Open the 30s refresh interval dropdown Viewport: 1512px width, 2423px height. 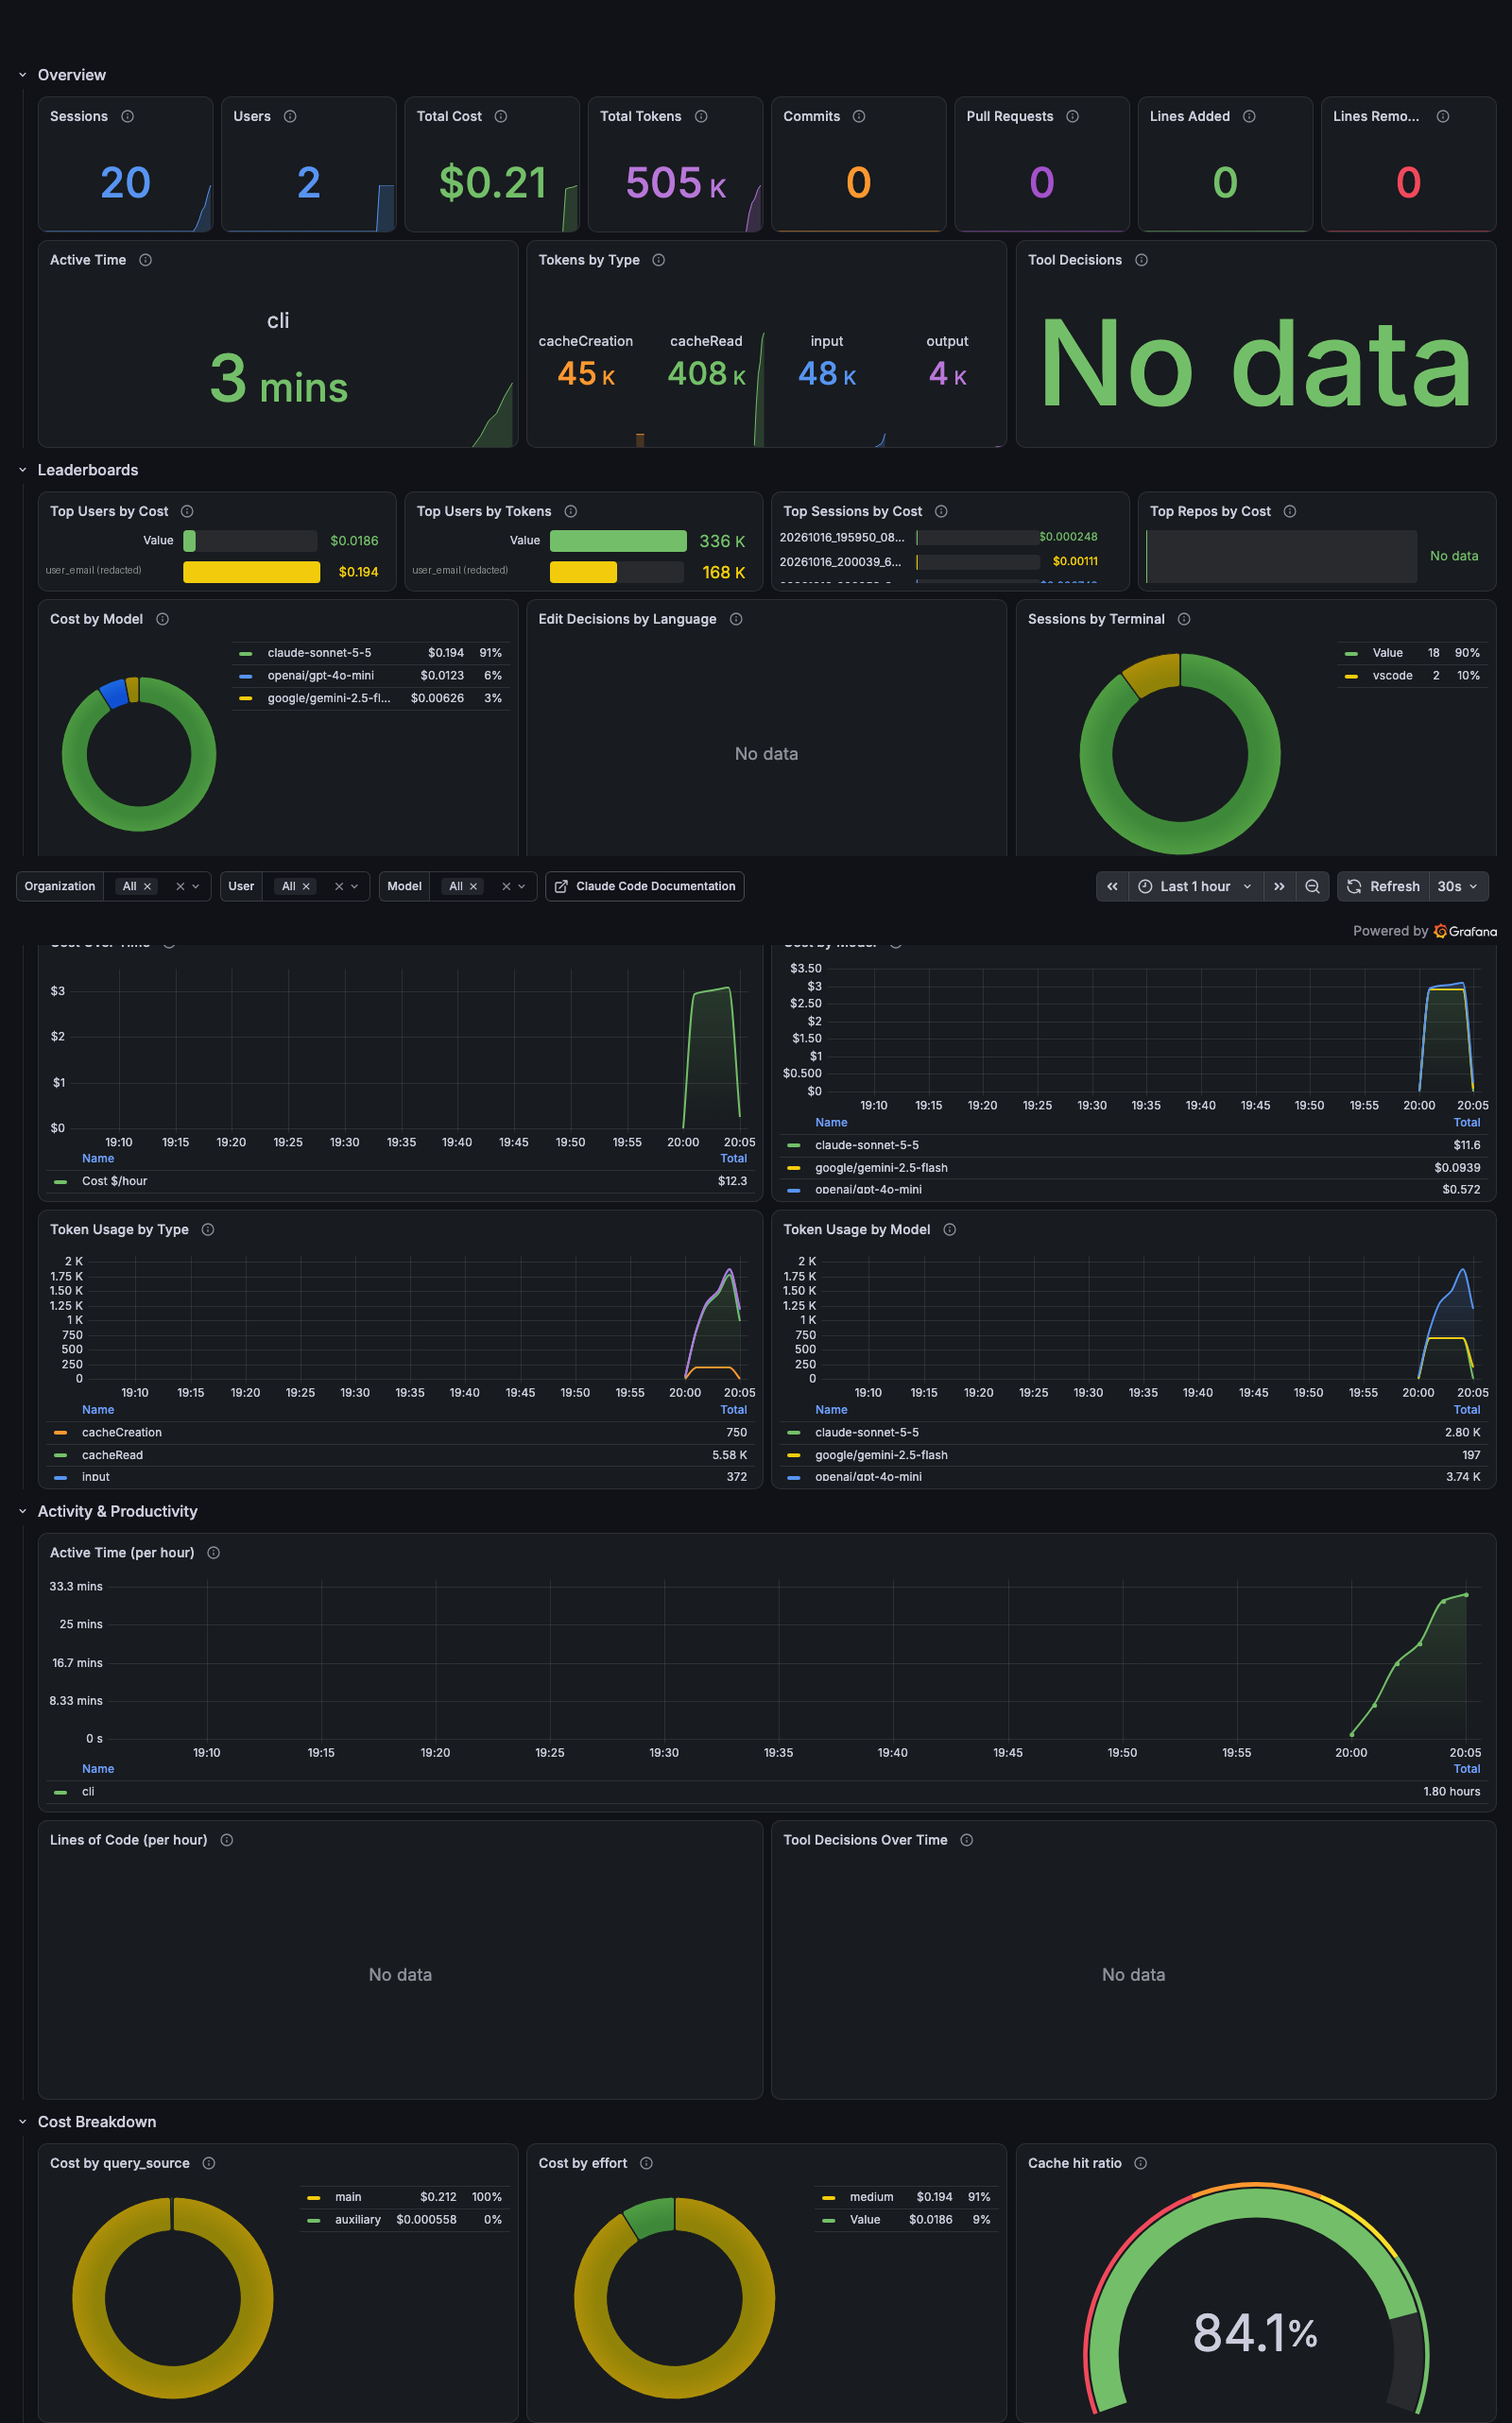[x=1458, y=886]
